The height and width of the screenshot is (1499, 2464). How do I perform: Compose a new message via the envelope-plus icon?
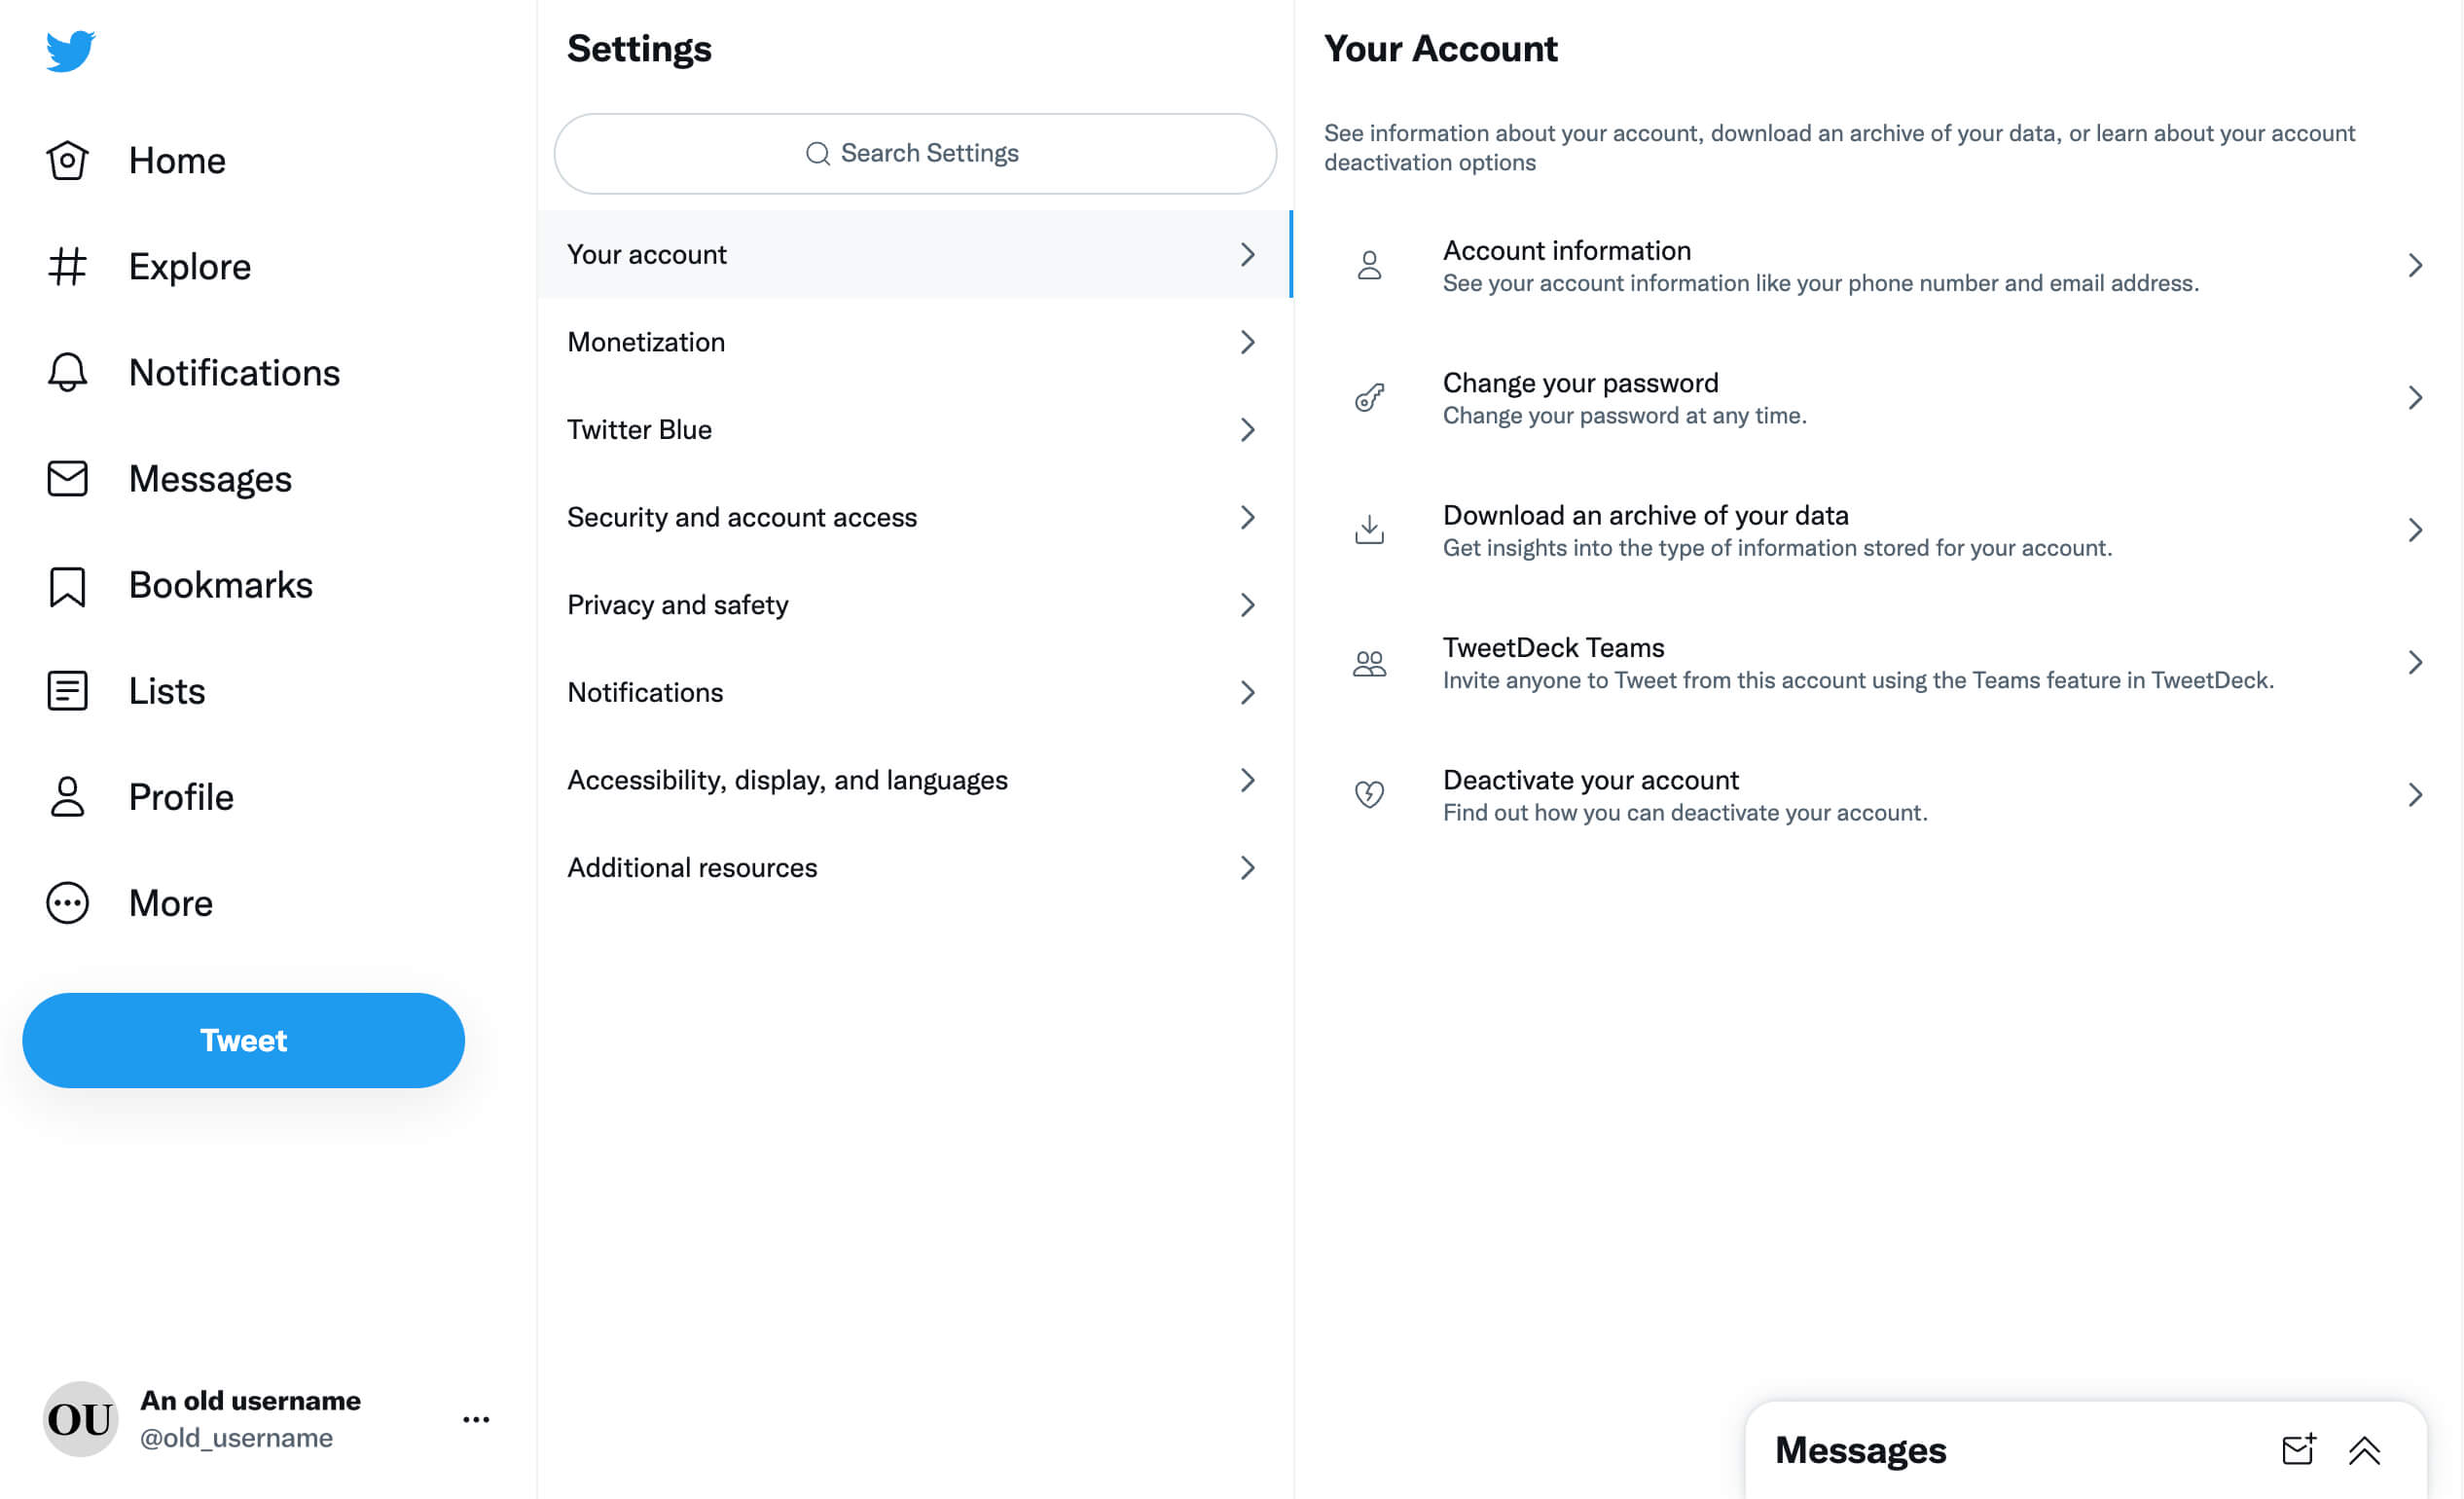point(2297,1449)
